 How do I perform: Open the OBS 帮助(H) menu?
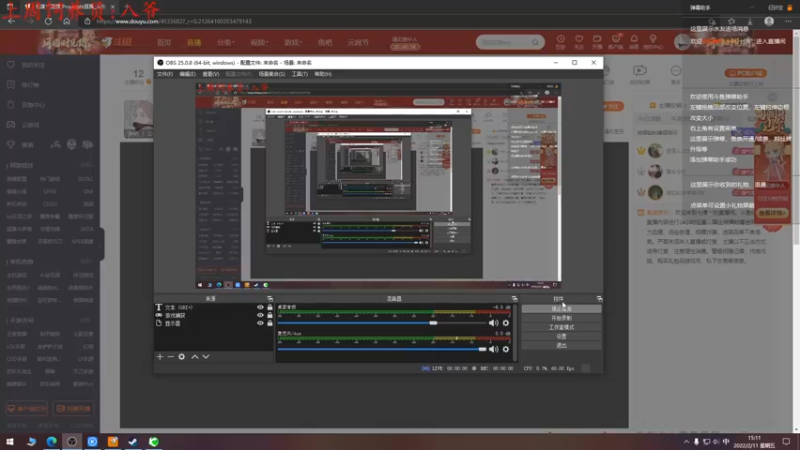tap(322, 74)
